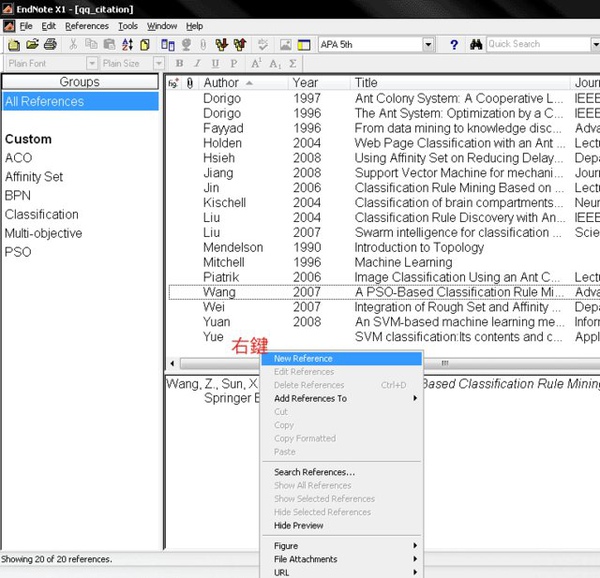600x578 pixels.
Task: Sort by the Year column header
Action: [x=319, y=83]
